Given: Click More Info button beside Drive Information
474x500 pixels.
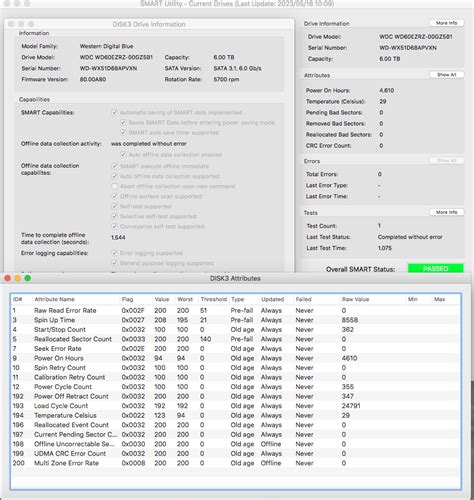Looking at the screenshot, I should point(446,23).
